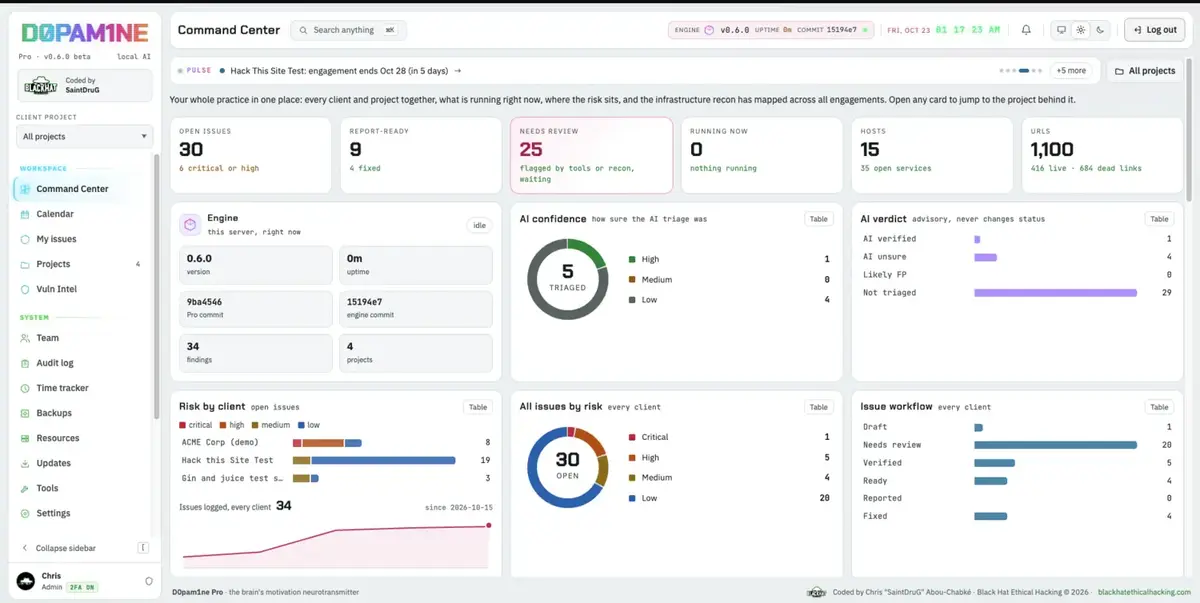Toggle Table view for AI verdict
Screen dimensions: 1200x603
(x=1159, y=219)
